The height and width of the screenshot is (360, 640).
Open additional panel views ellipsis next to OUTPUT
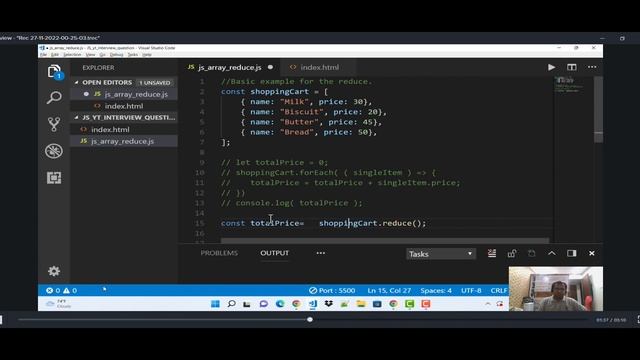[x=321, y=253]
